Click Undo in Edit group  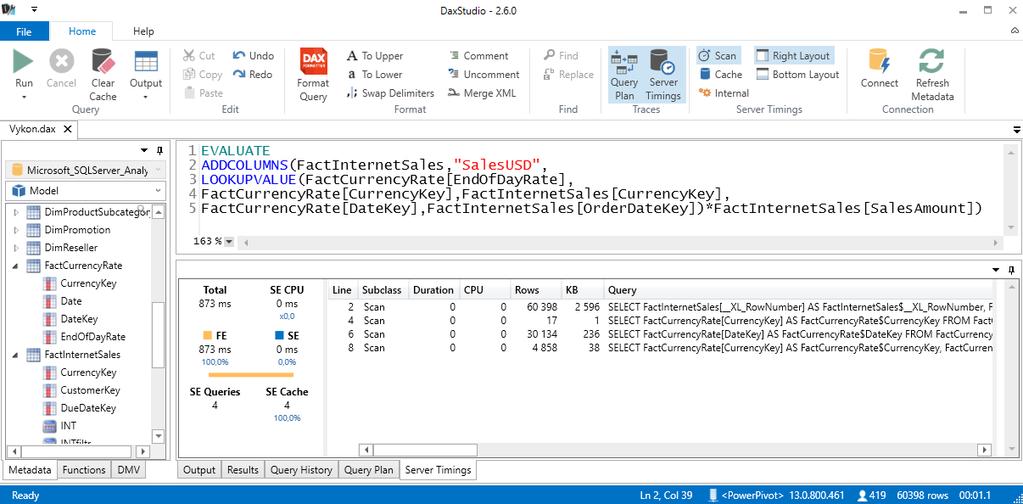253,56
